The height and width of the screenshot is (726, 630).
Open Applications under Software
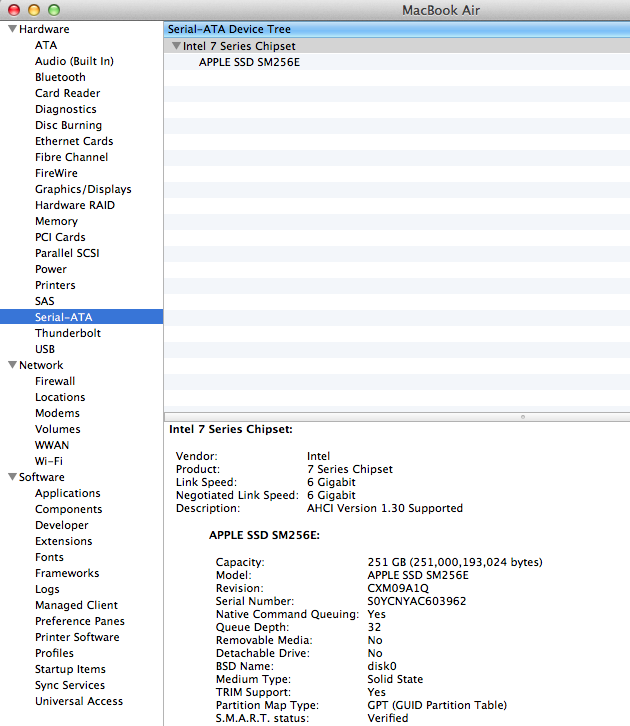coord(68,493)
